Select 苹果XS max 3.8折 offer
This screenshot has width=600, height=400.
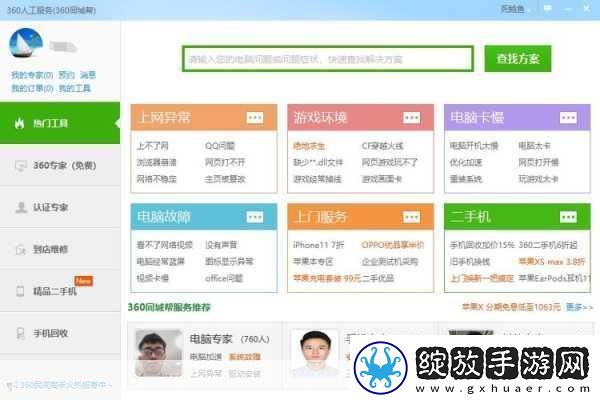[x=552, y=261]
